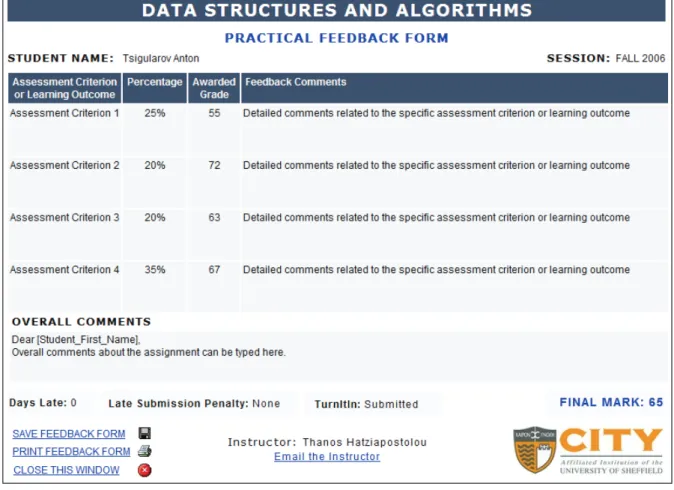The image size is (674, 490).
Task: Click into the overall comments text area
Action: (x=338, y=356)
